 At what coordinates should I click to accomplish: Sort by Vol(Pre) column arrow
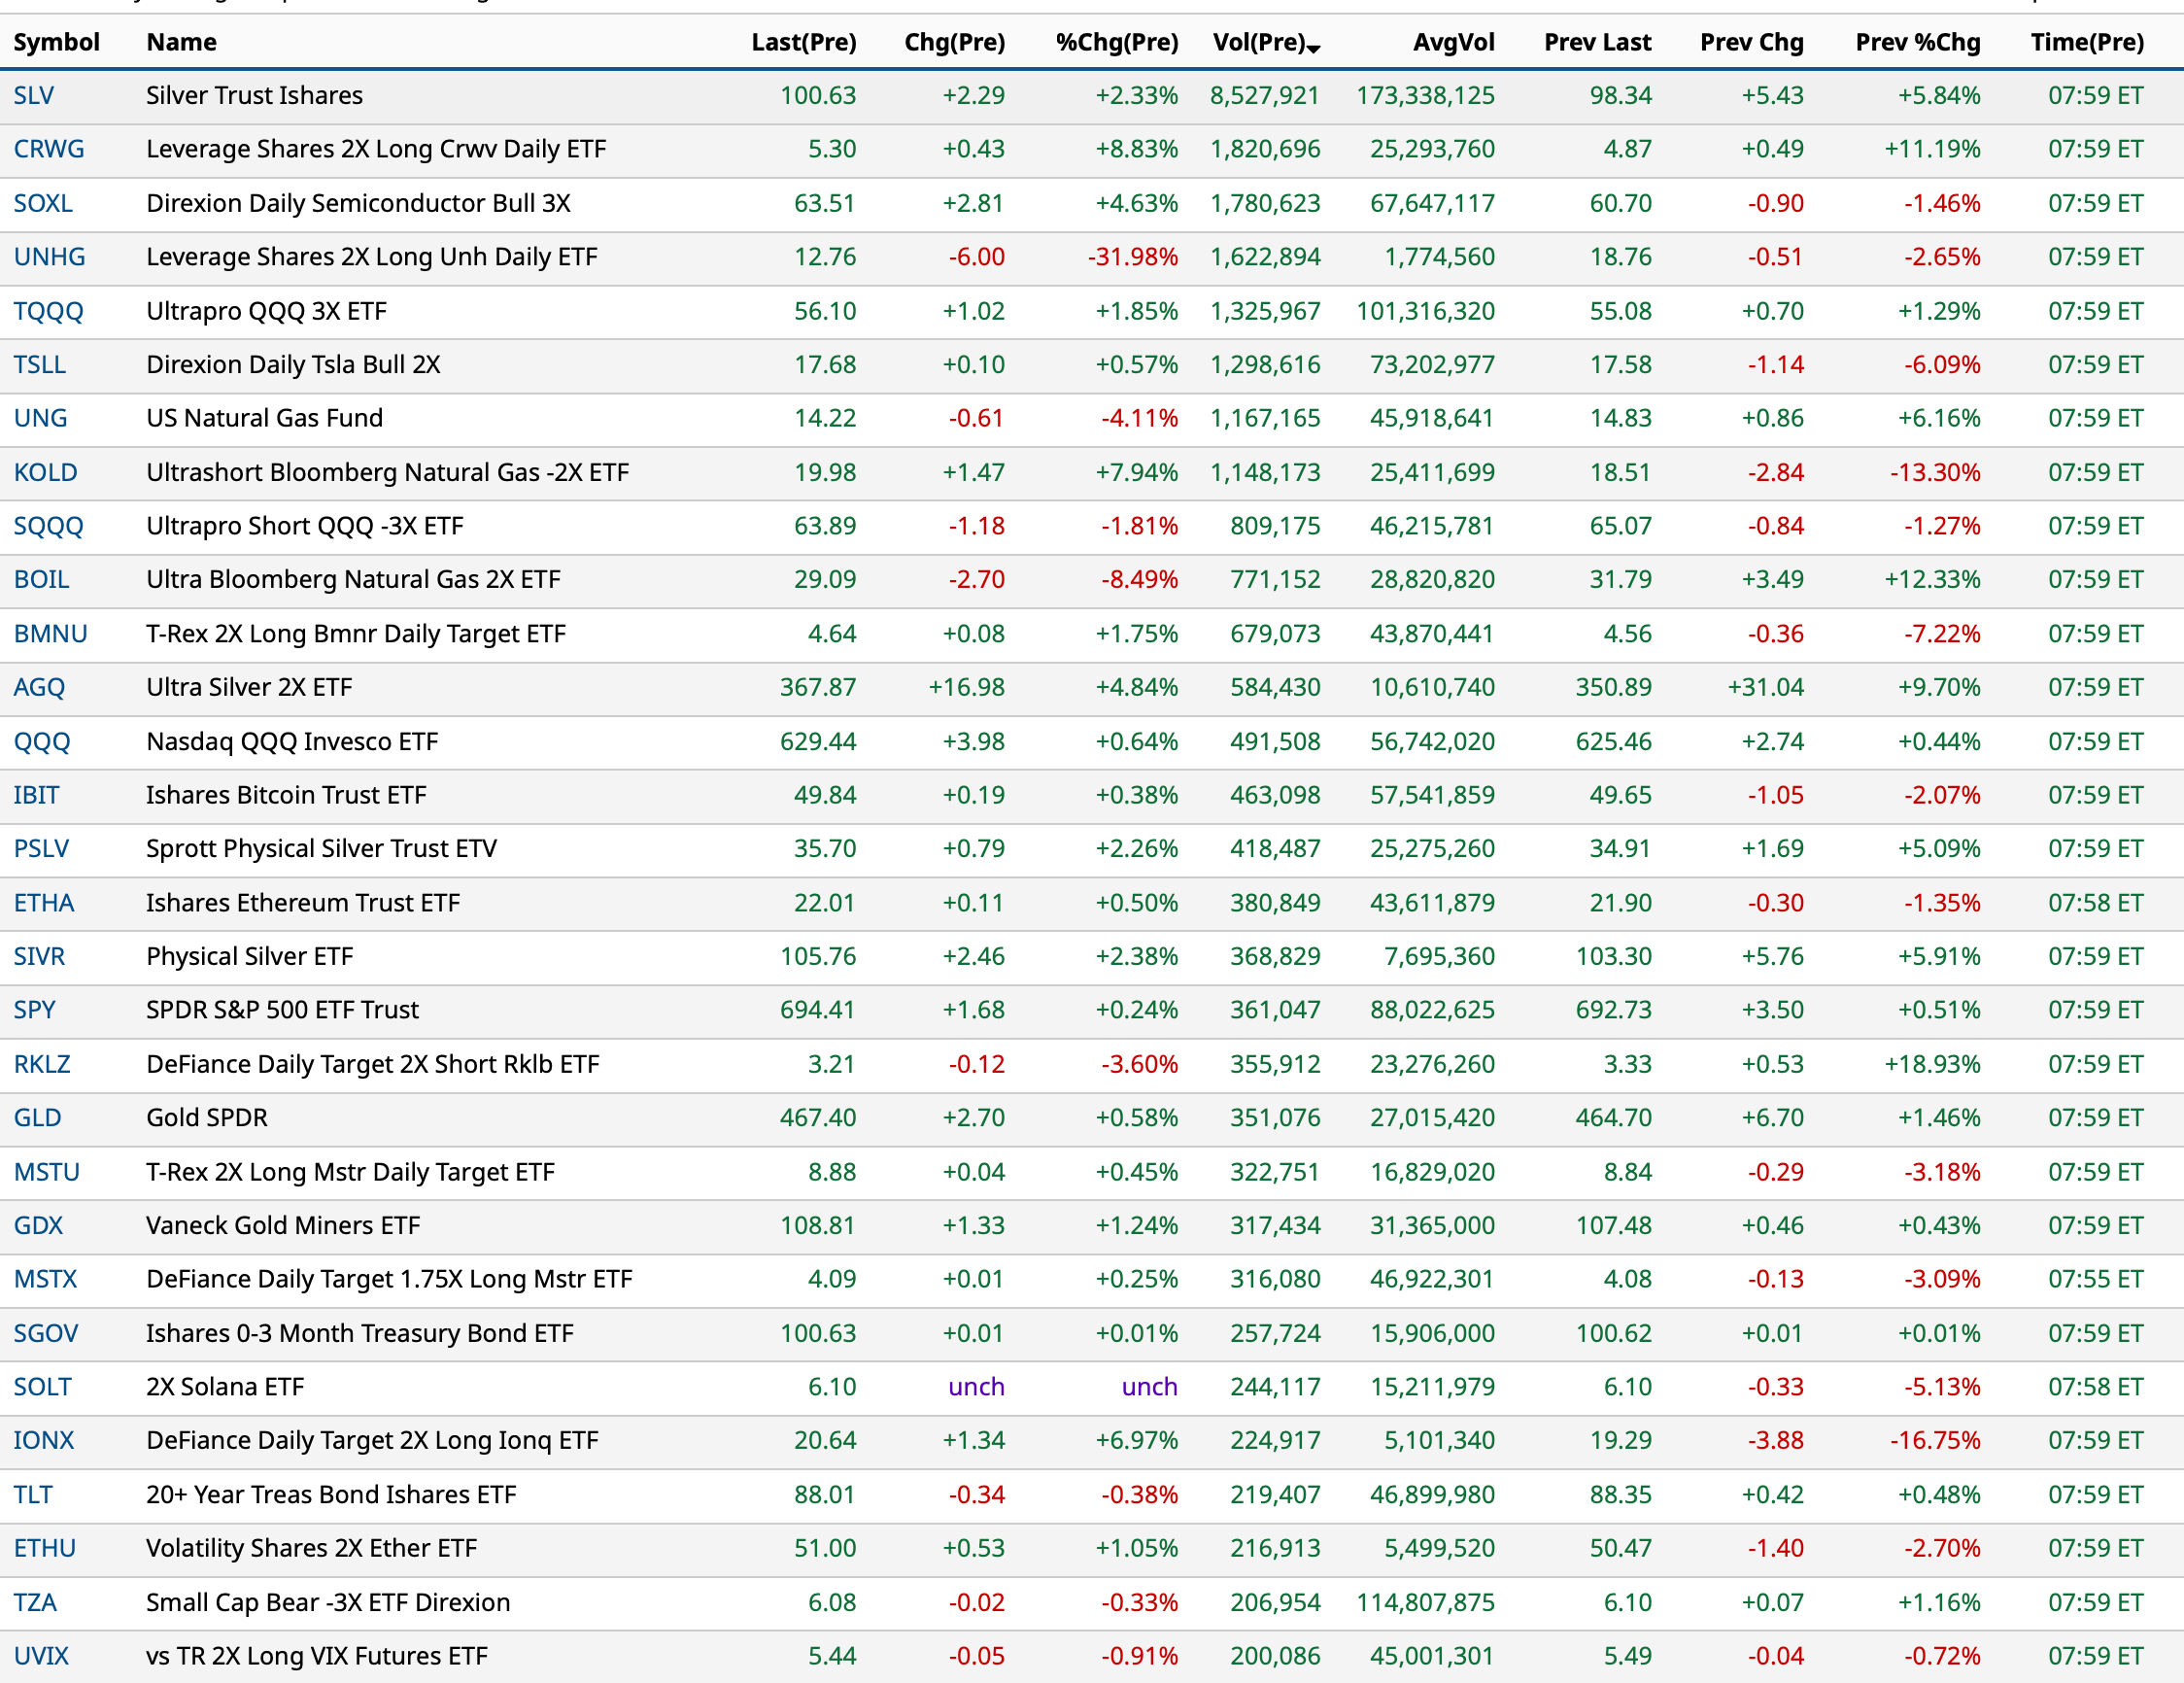(x=1313, y=46)
